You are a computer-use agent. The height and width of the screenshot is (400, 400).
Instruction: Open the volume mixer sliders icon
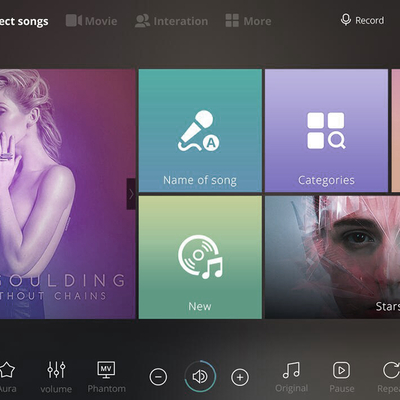click(x=56, y=370)
